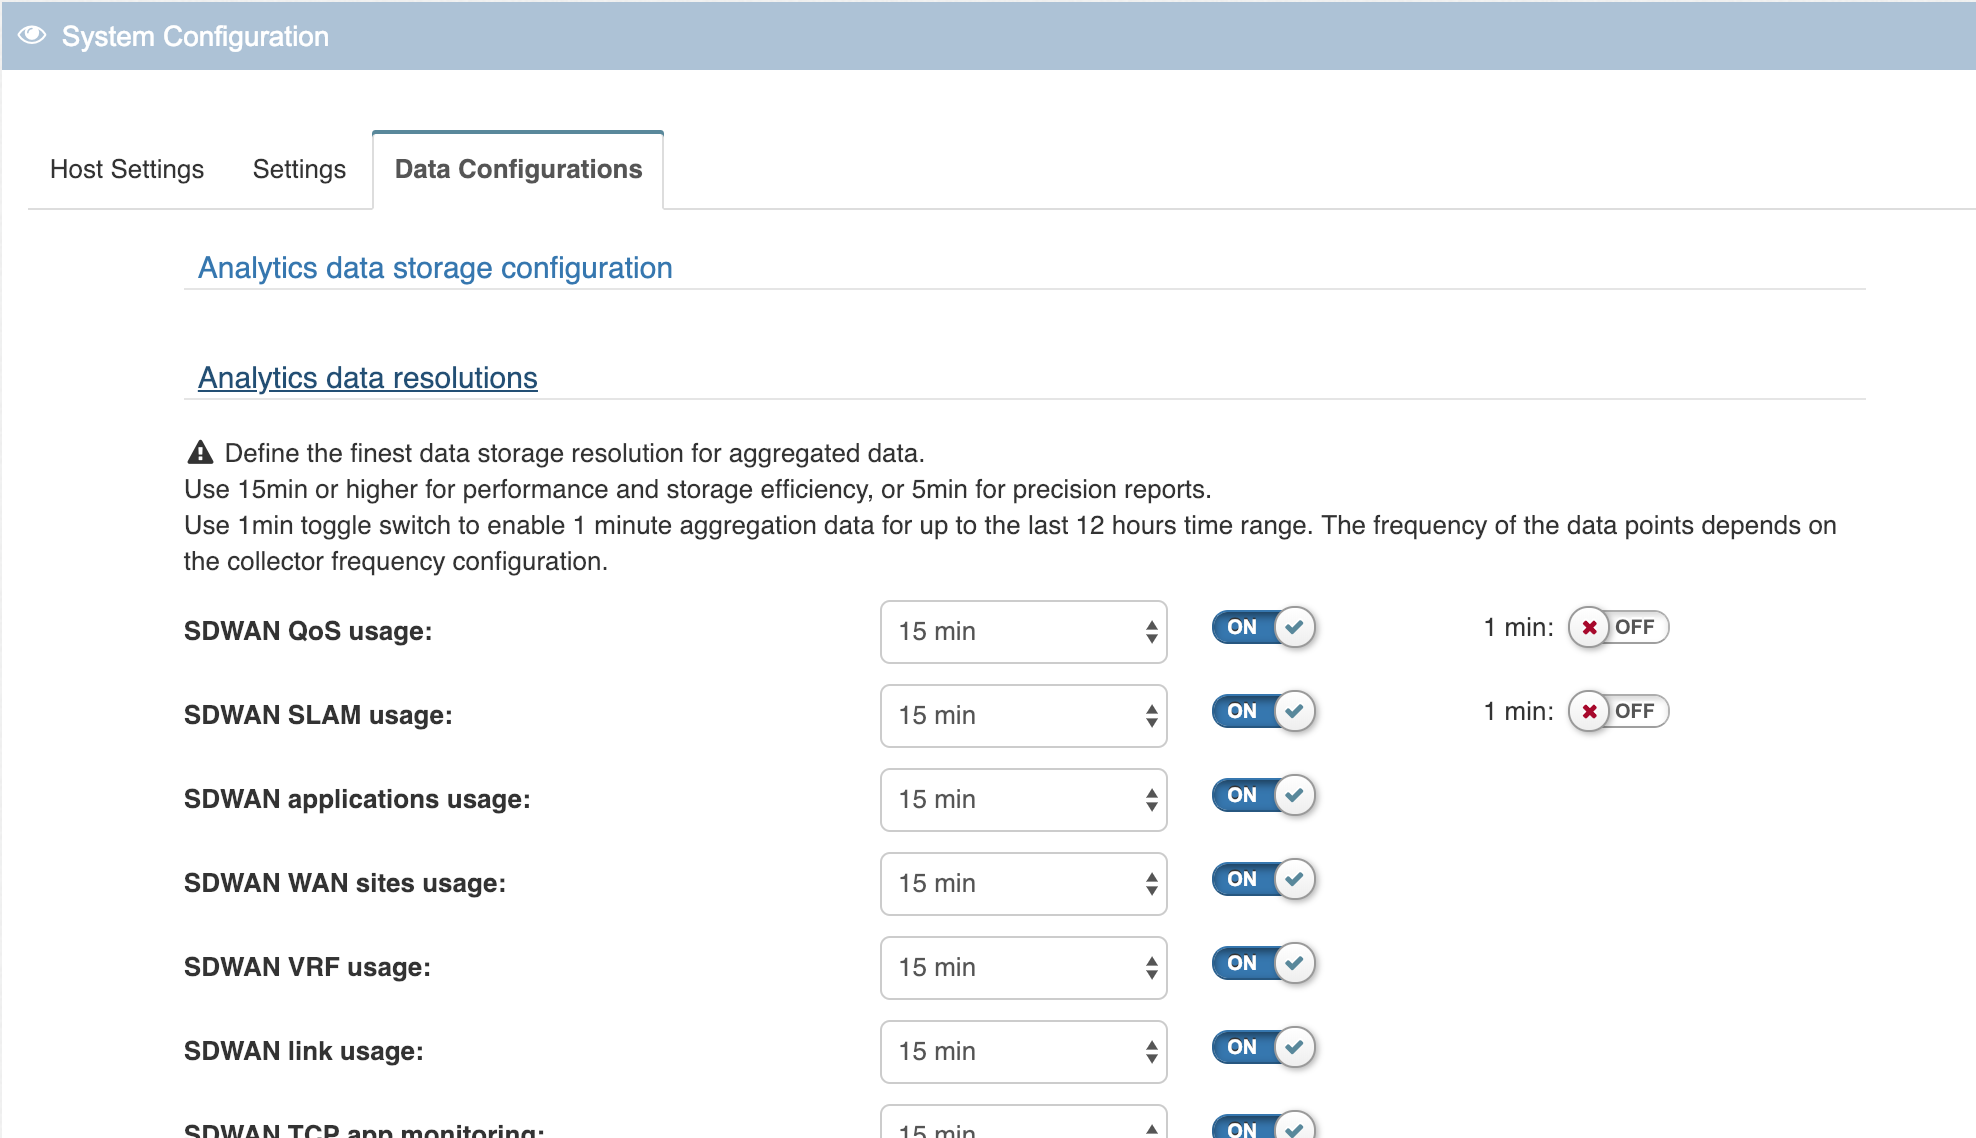Expand SDWAN SLAM usage resolution dropdown
1976x1138 pixels.
1023,715
